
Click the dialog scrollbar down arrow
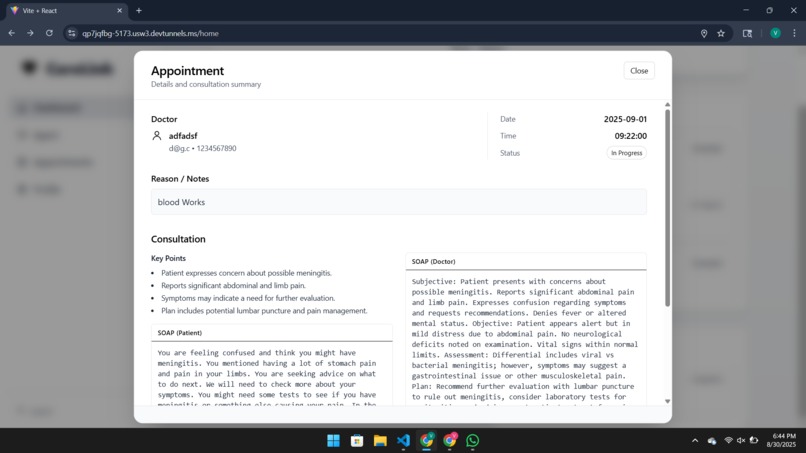(x=667, y=402)
